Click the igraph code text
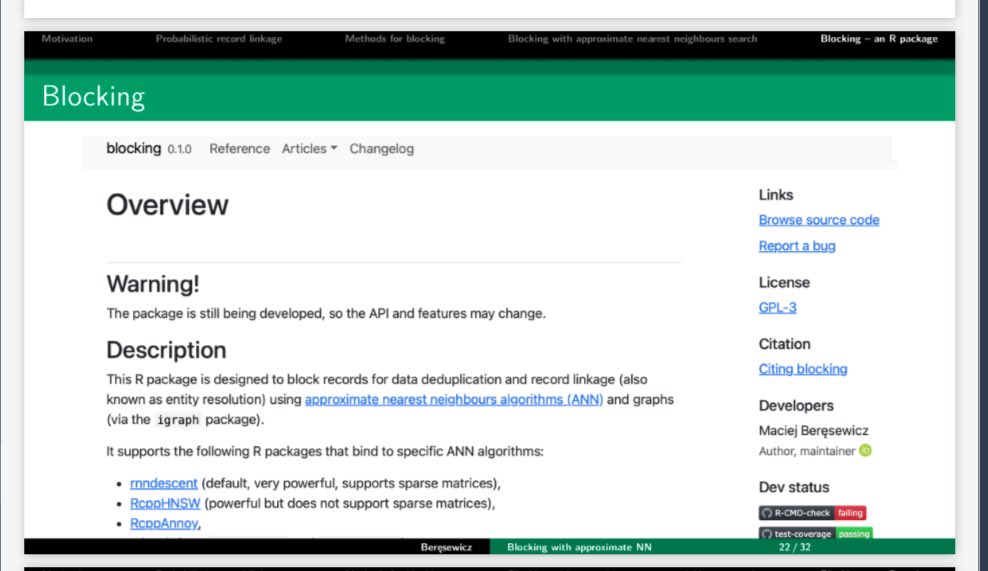Viewport: 988px width, 571px height. (178, 420)
